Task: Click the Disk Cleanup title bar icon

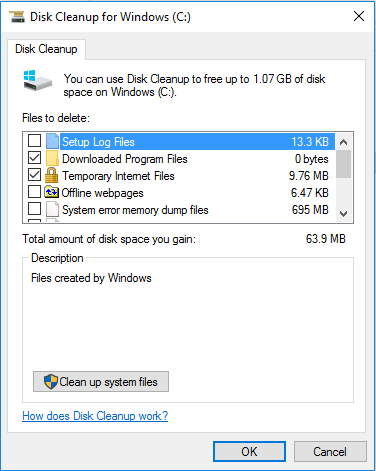Action: coord(17,17)
